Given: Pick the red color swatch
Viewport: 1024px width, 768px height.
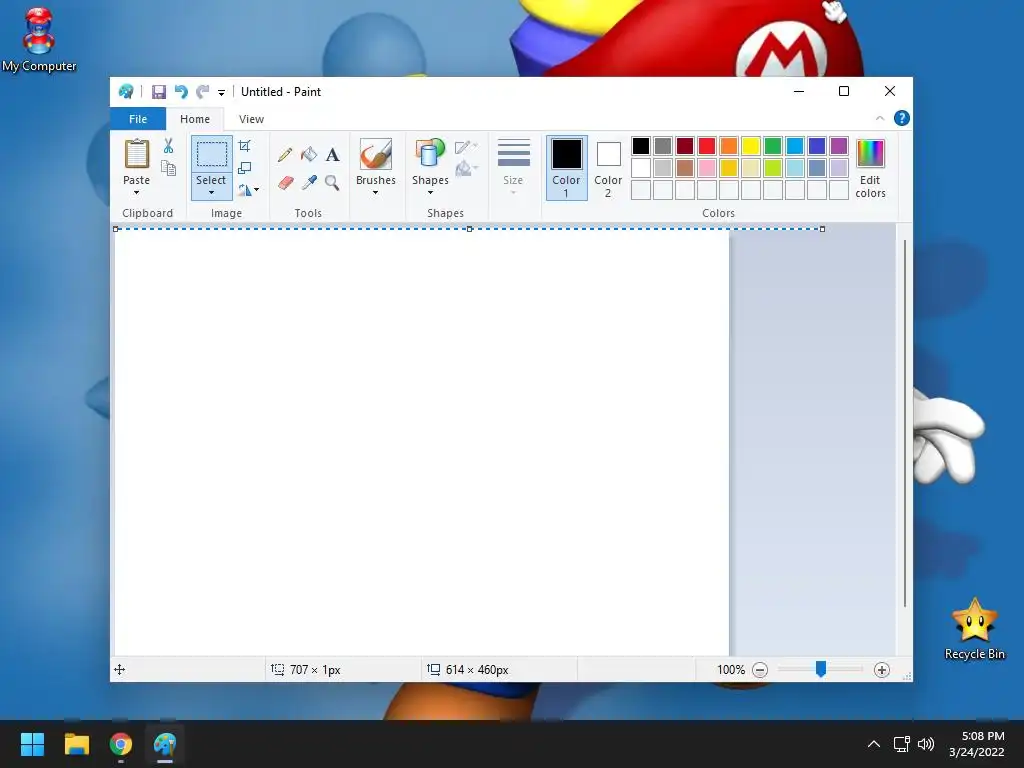Looking at the screenshot, I should (707, 146).
